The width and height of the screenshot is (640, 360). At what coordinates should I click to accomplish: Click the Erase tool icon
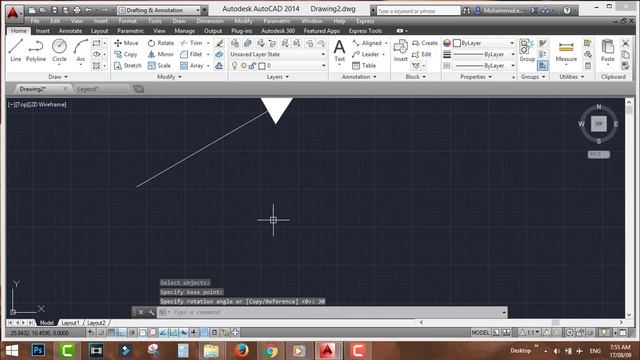tap(219, 43)
